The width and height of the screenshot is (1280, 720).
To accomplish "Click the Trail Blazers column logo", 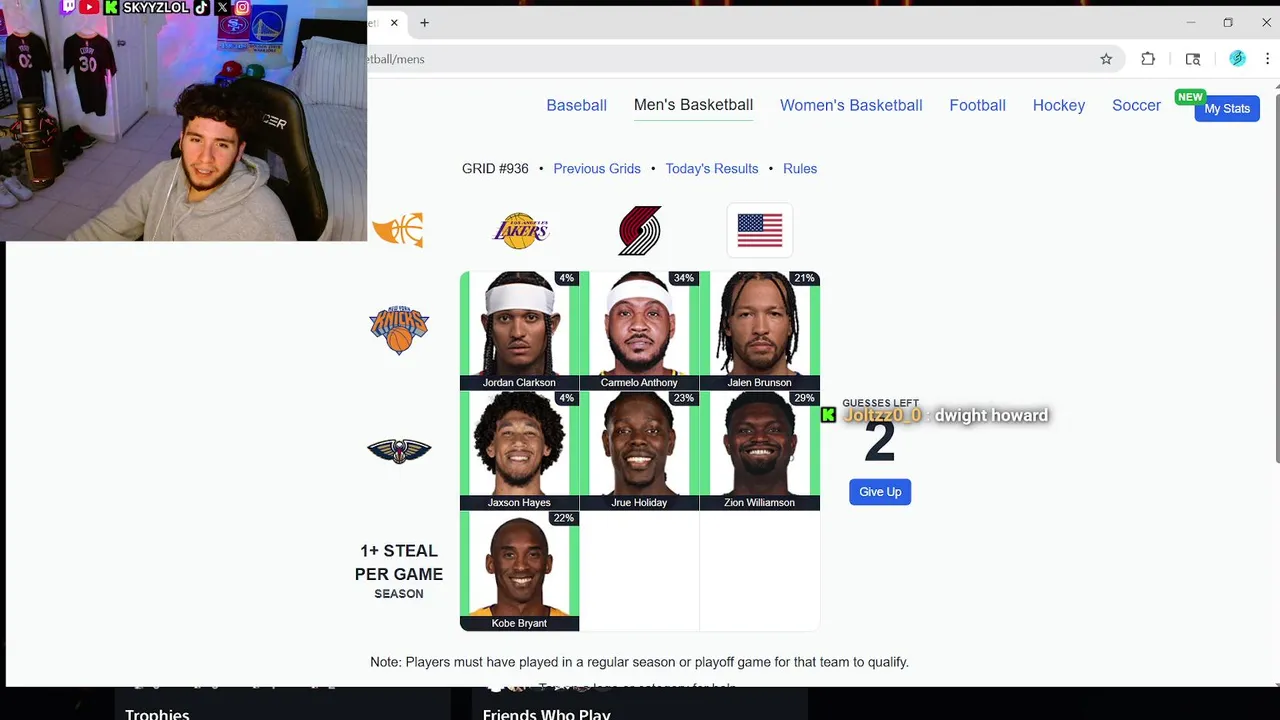I will point(640,231).
